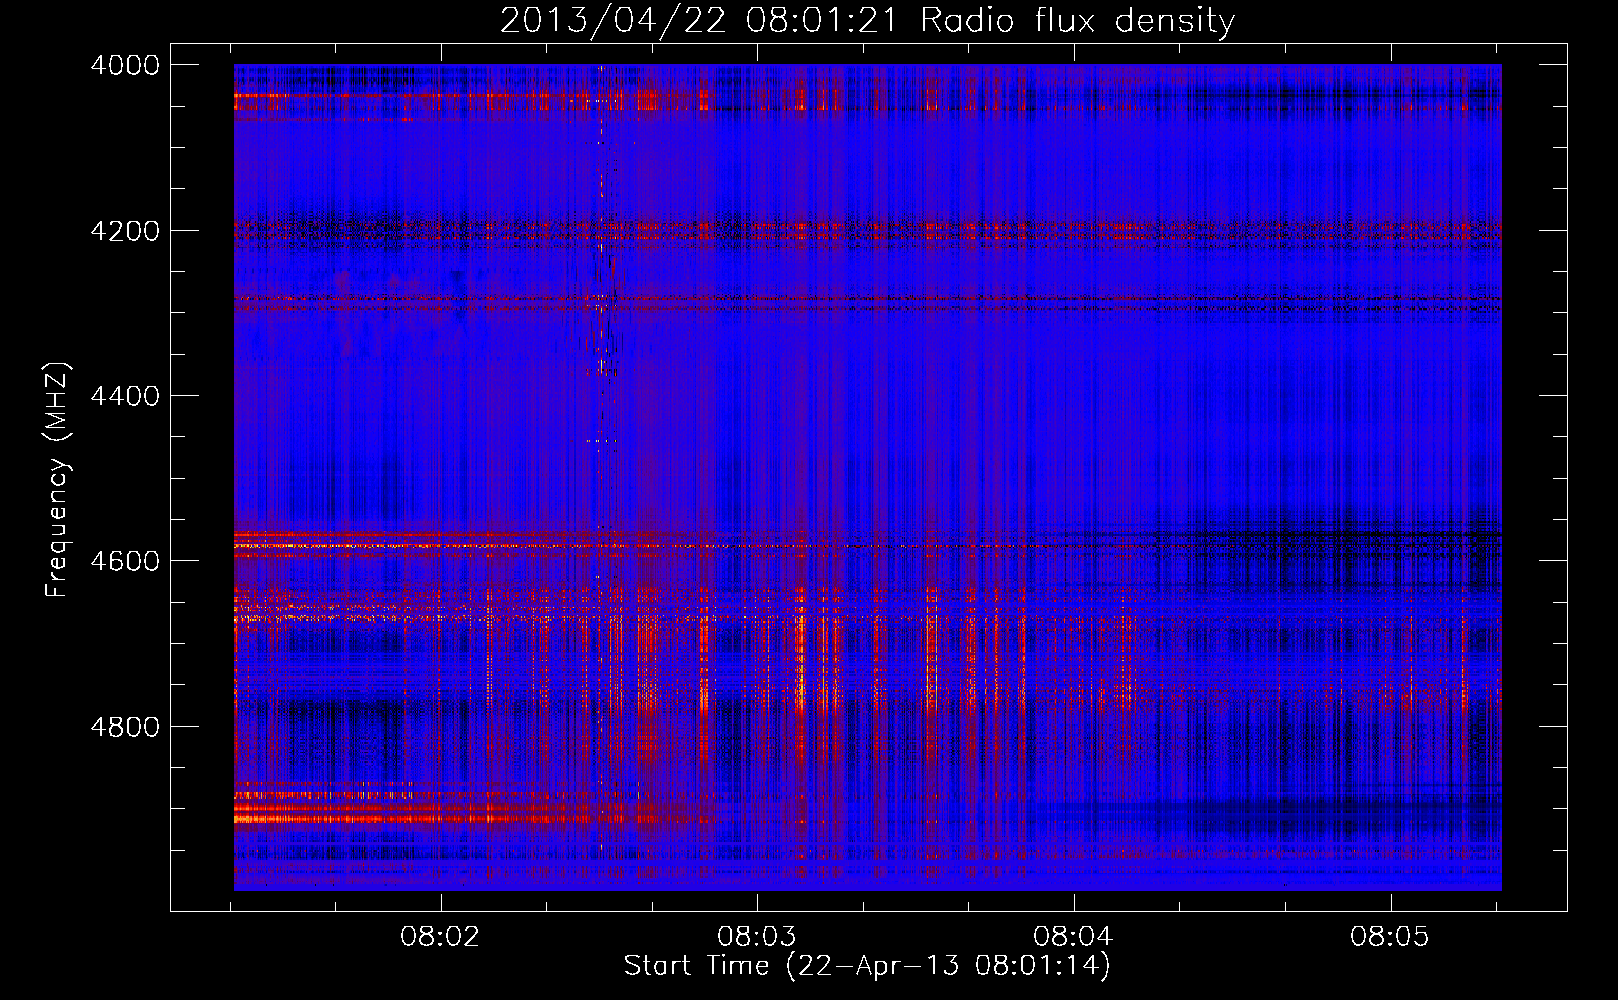
Task: Click the 08:05 time tick label
Action: 1390,937
